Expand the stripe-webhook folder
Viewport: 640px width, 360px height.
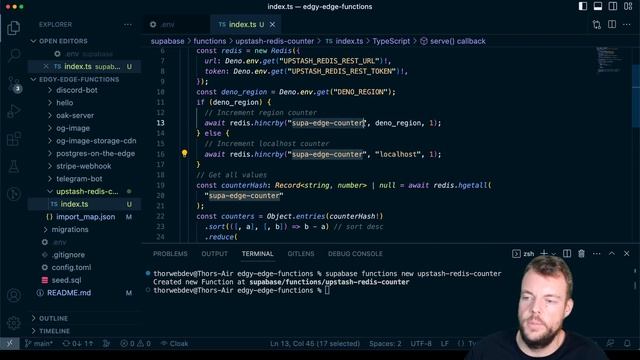(x=84, y=166)
